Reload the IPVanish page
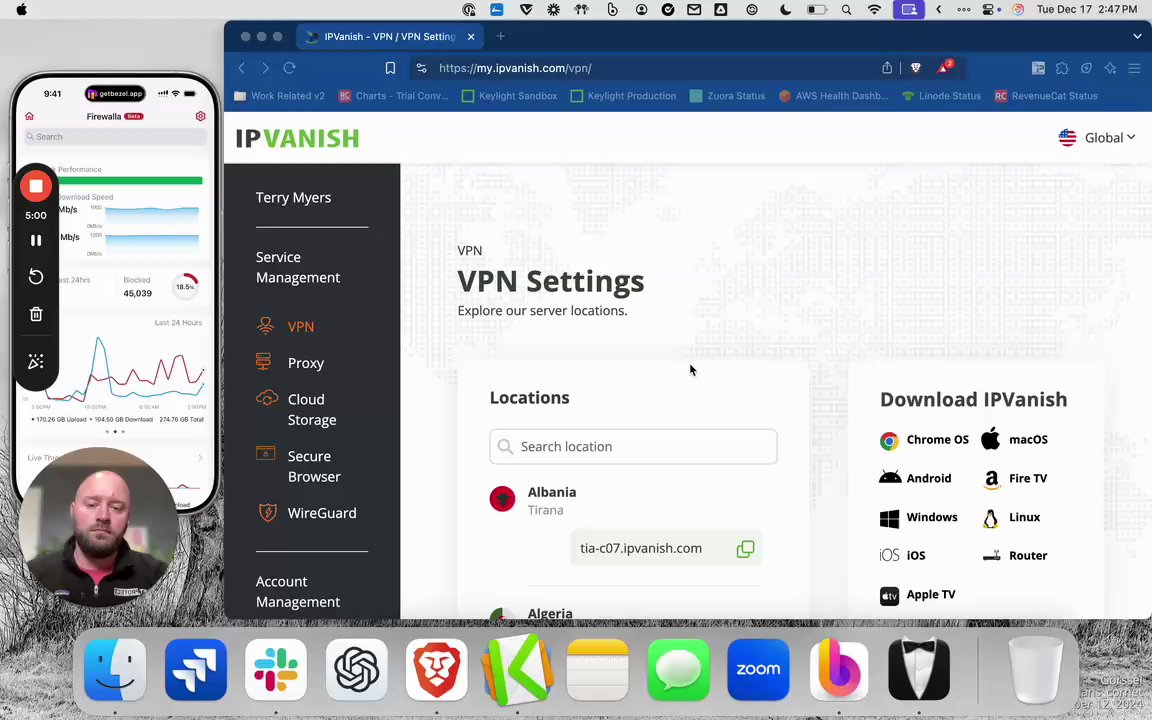This screenshot has height=720, width=1152. click(289, 68)
